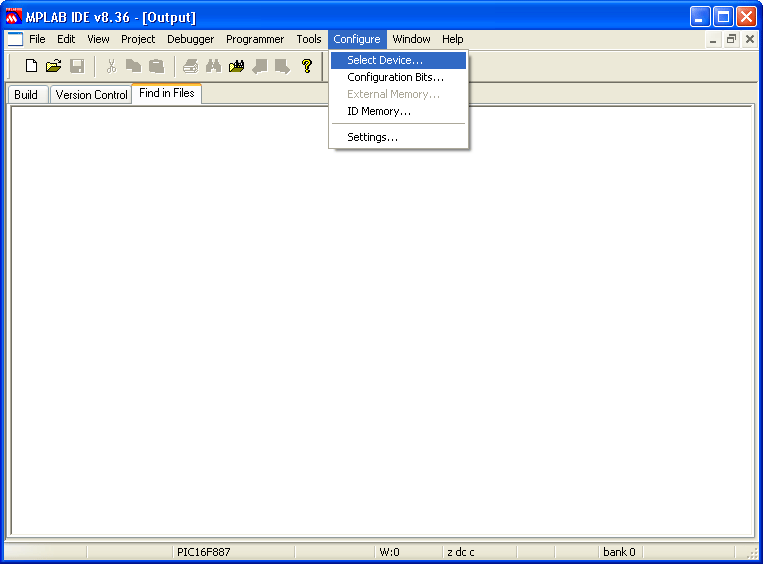Image resolution: width=763 pixels, height=564 pixels.
Task: Click the Print toolbar icon
Action: click(191, 66)
